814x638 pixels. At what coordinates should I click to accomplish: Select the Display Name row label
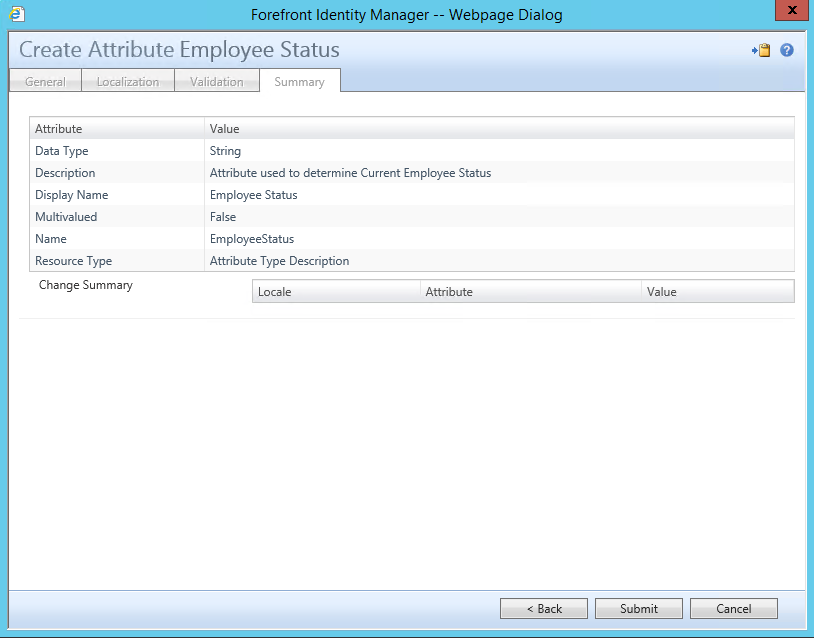[72, 195]
